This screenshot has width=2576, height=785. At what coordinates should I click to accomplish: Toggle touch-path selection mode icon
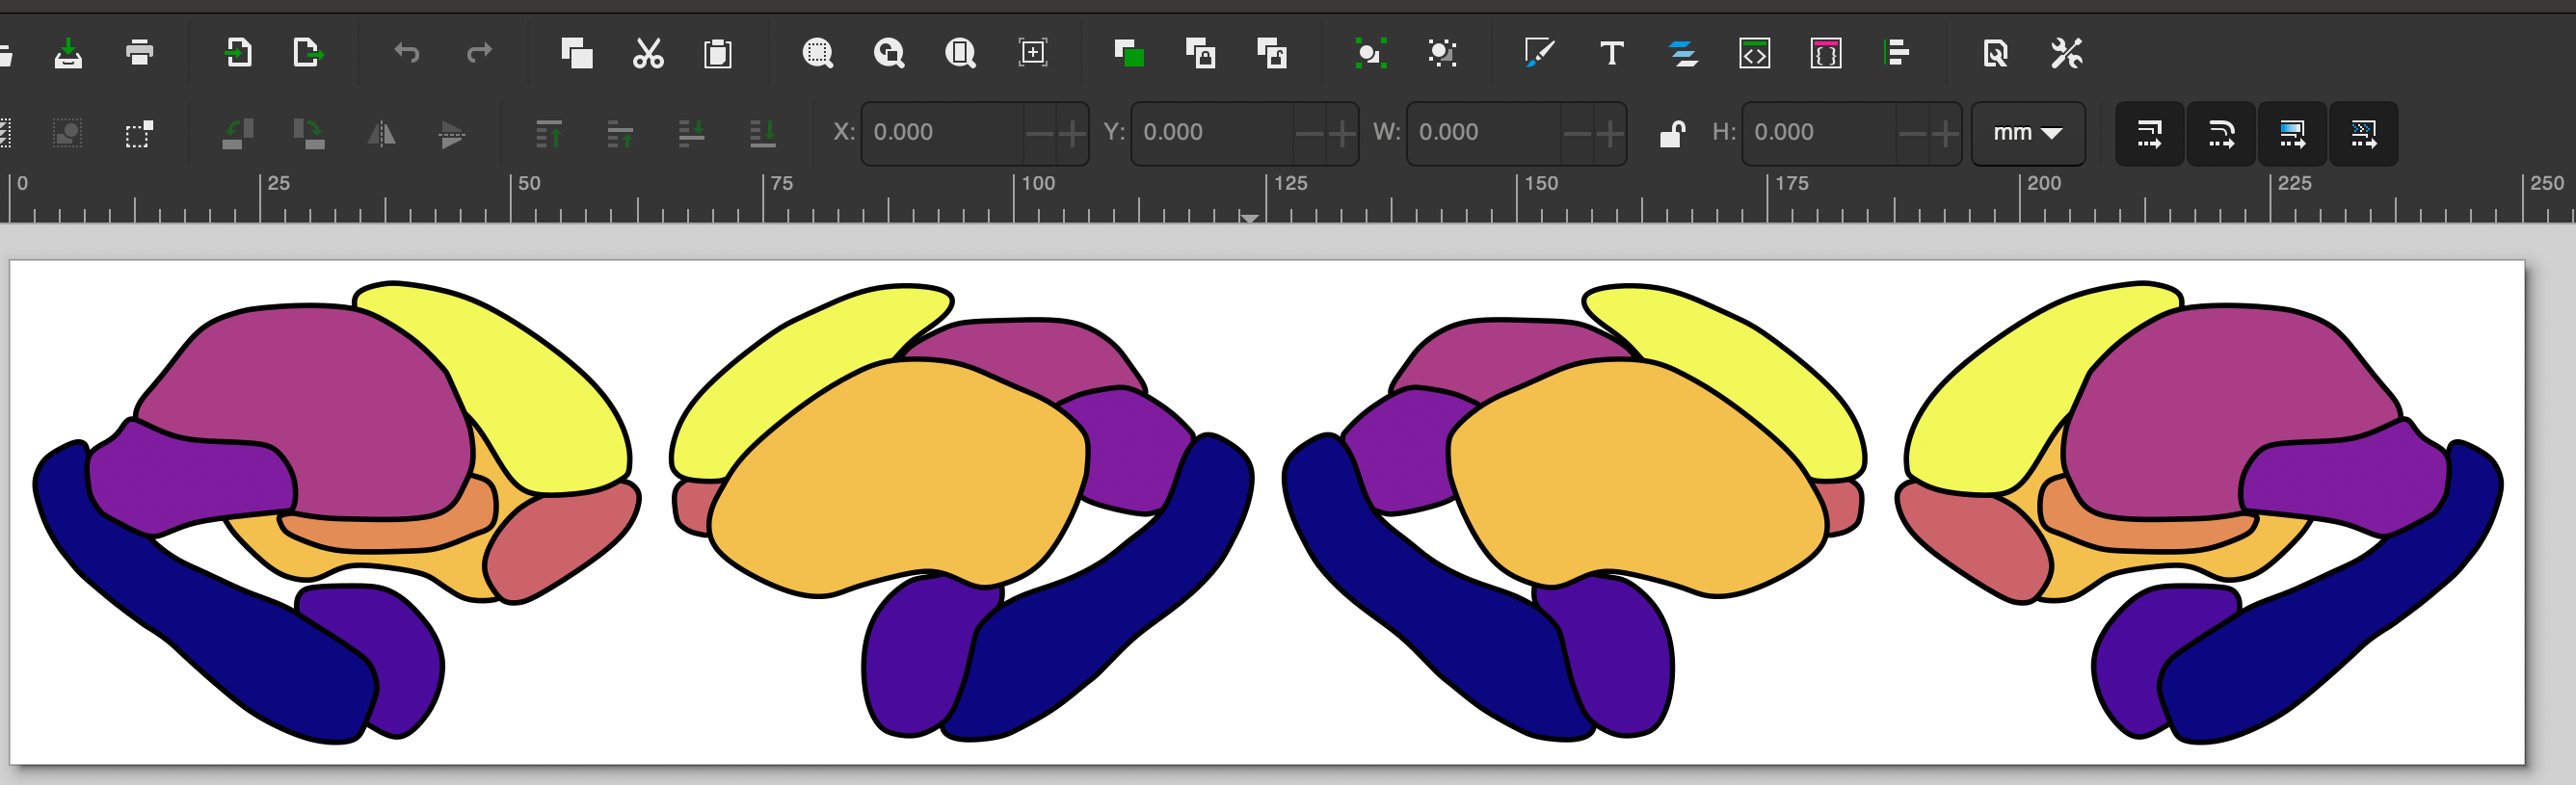(x=139, y=133)
